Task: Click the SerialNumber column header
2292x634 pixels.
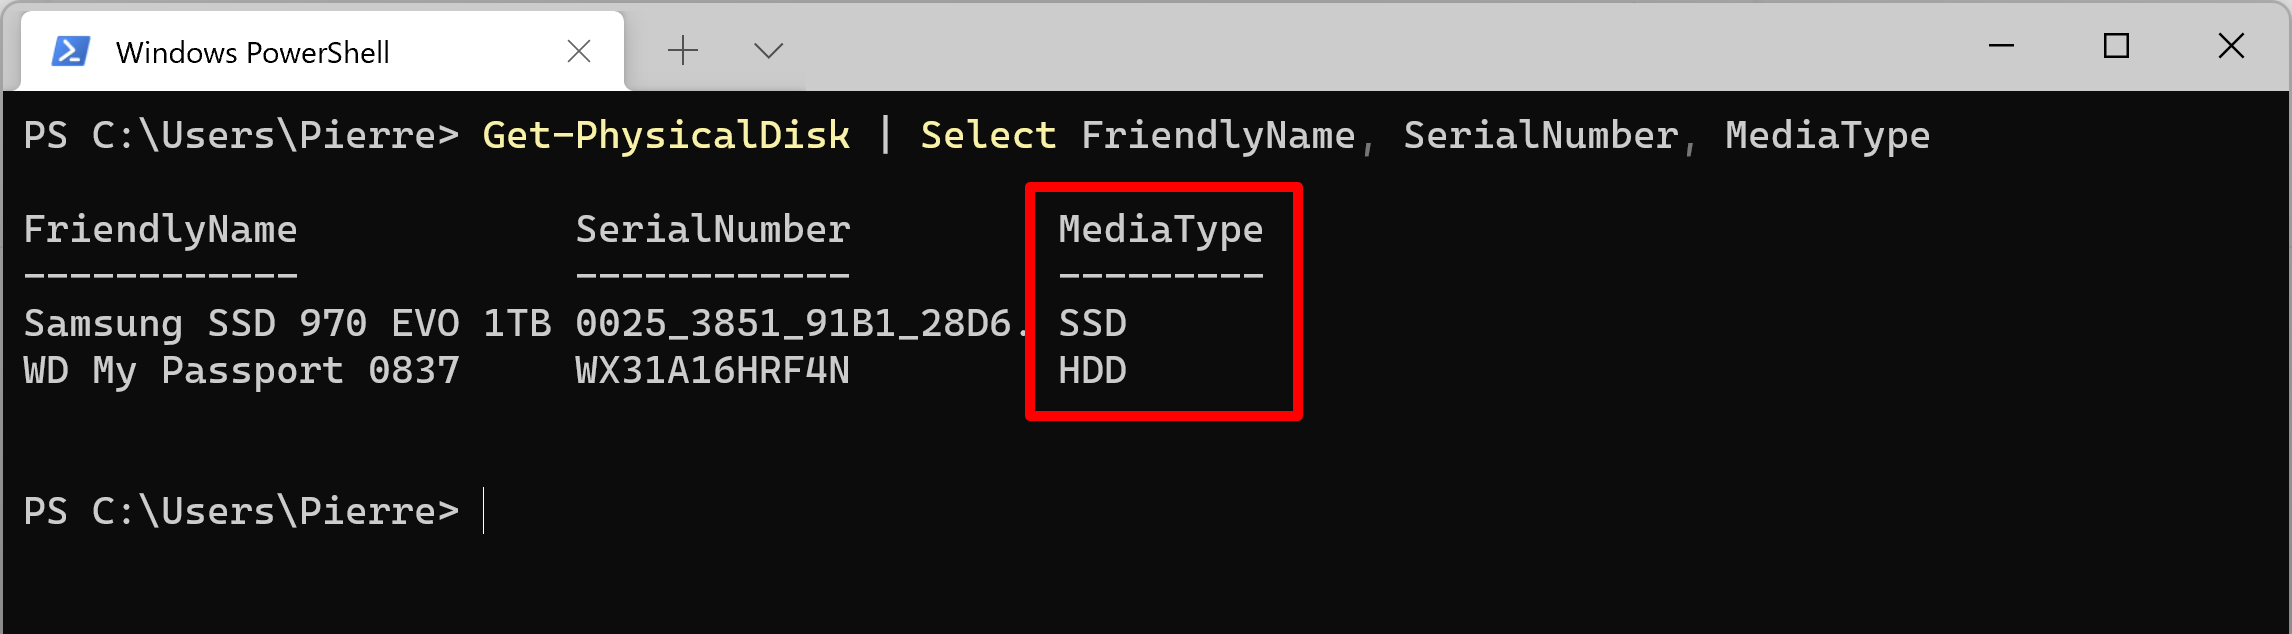Action: (713, 229)
